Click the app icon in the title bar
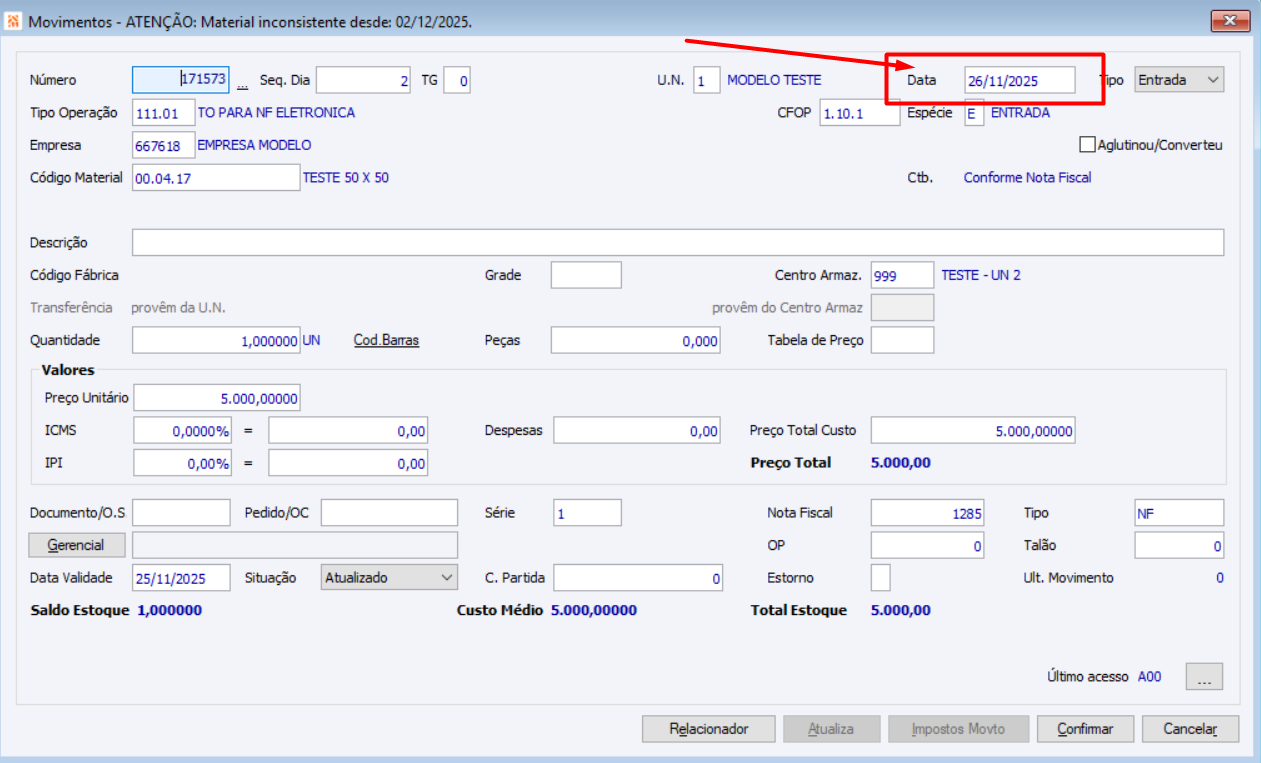 [14, 20]
